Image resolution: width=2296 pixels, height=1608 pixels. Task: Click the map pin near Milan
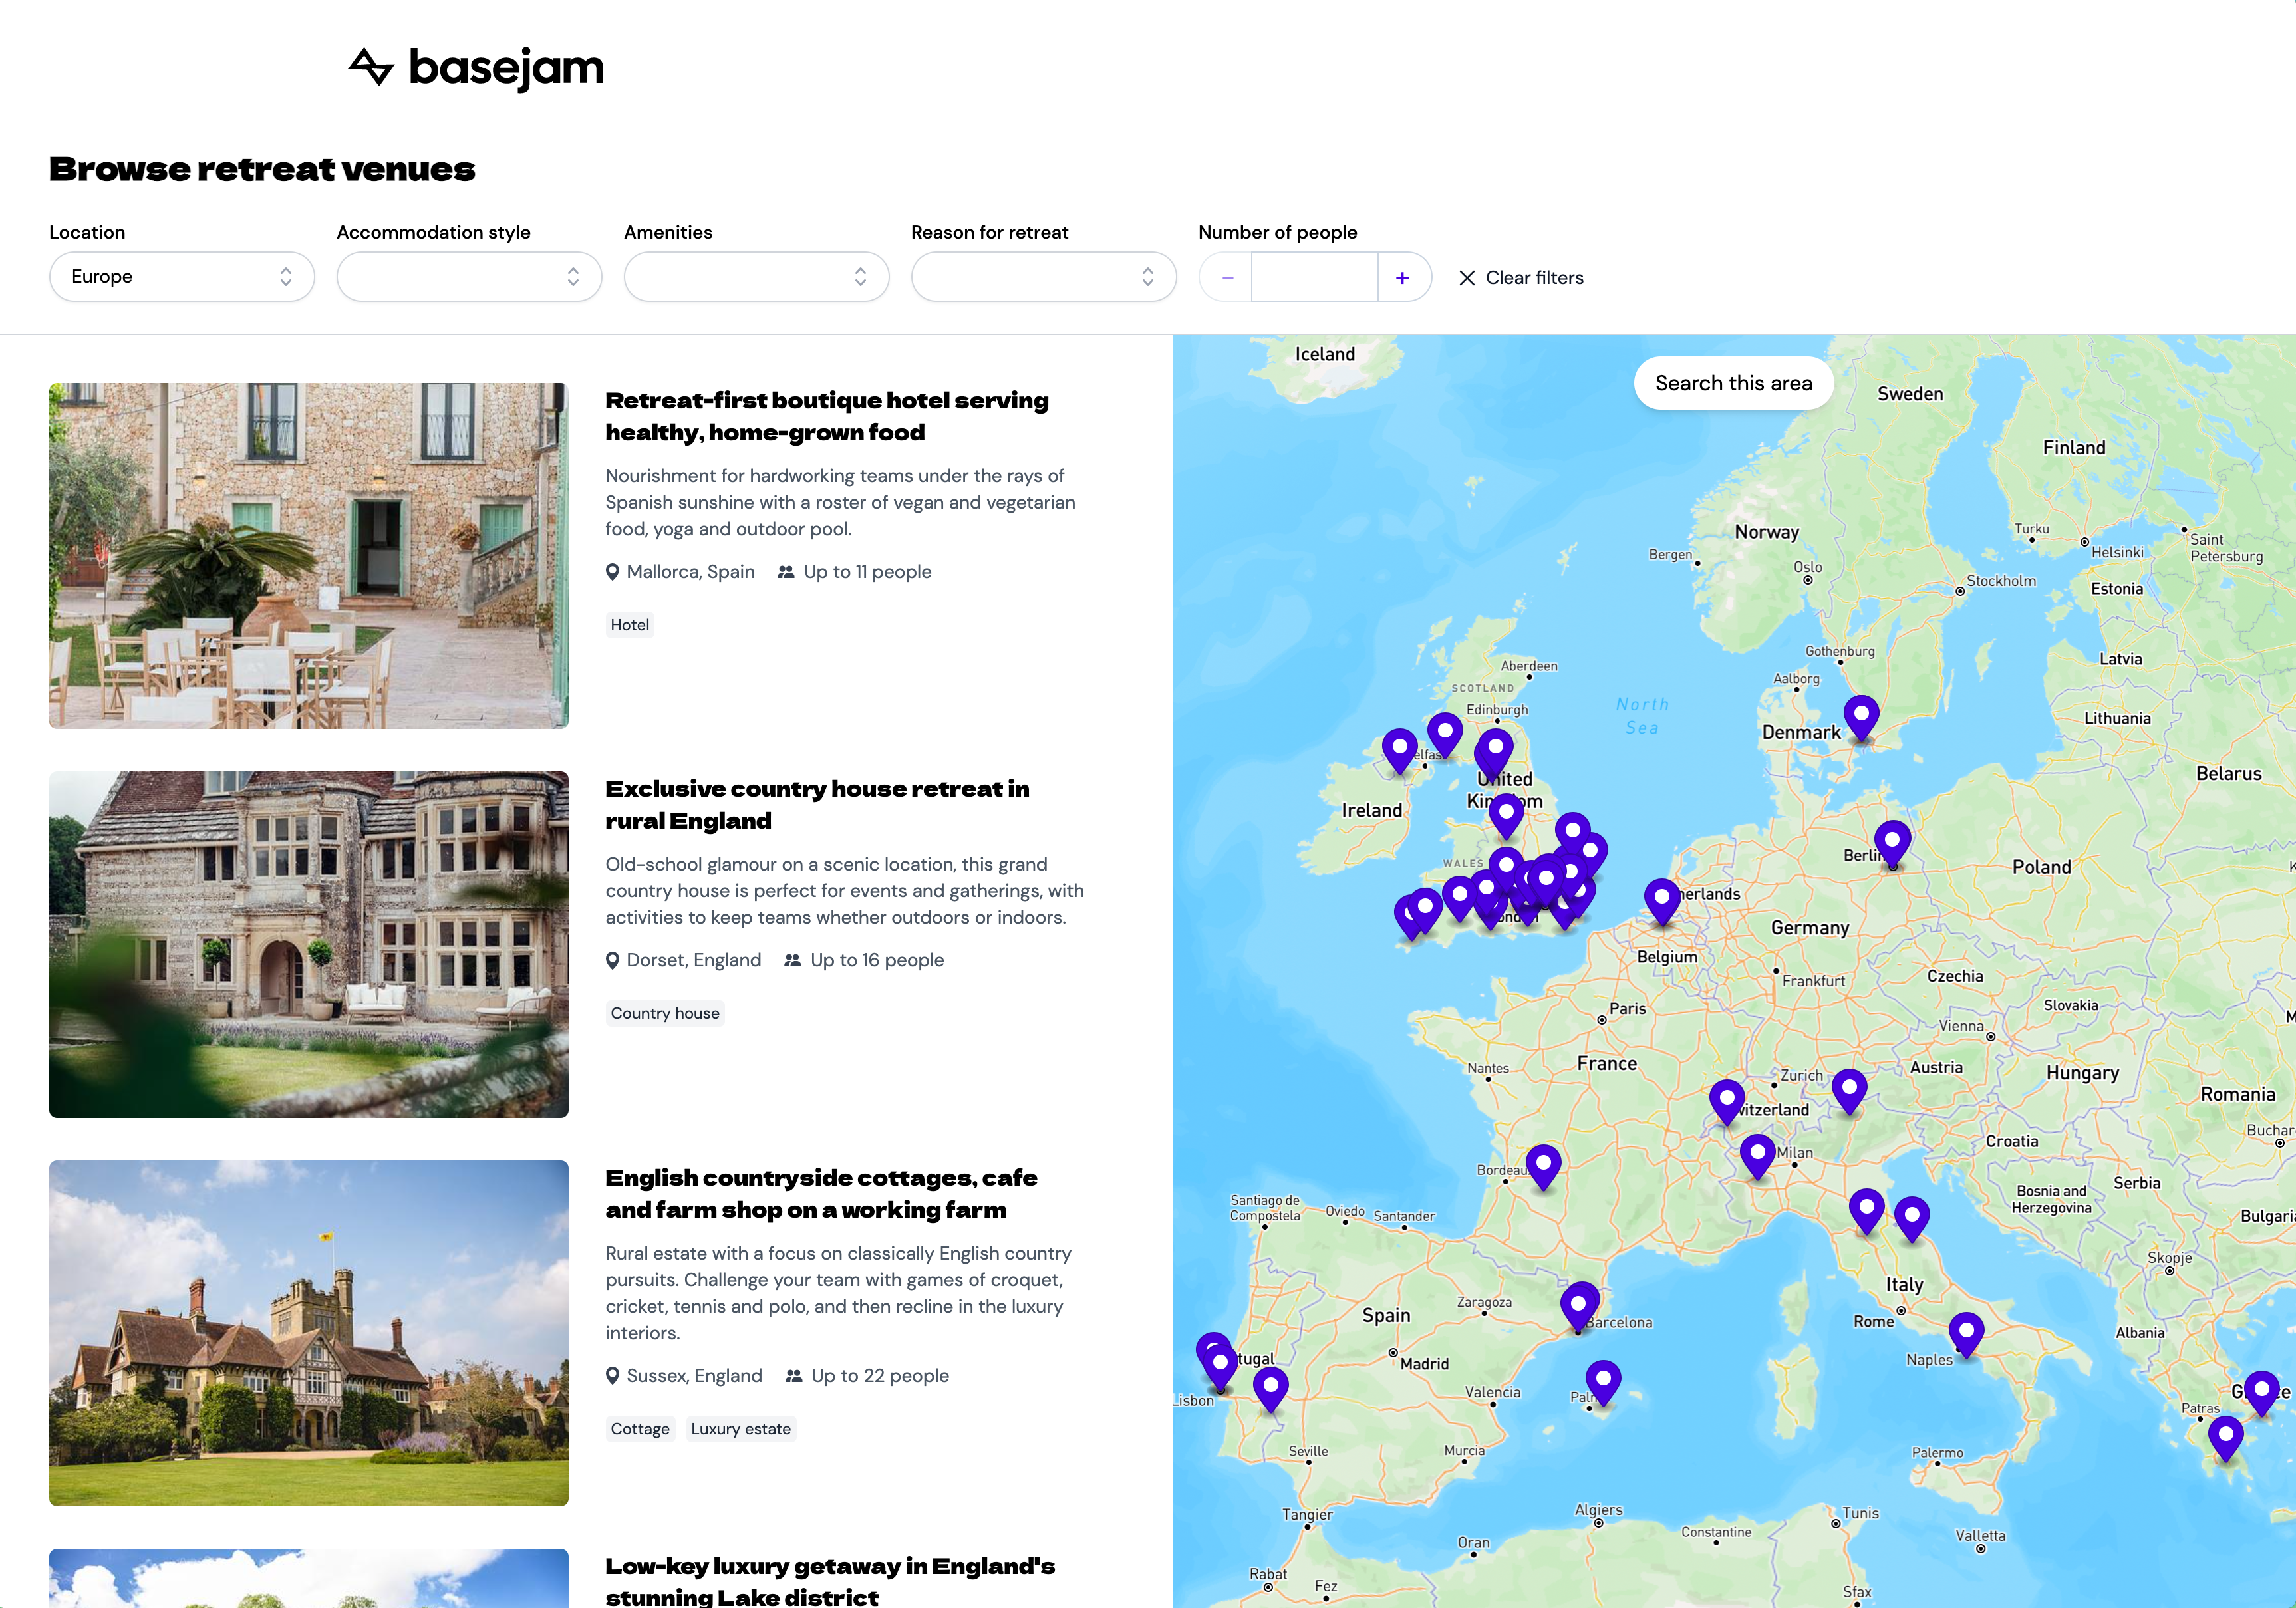pyautogui.click(x=1757, y=1154)
